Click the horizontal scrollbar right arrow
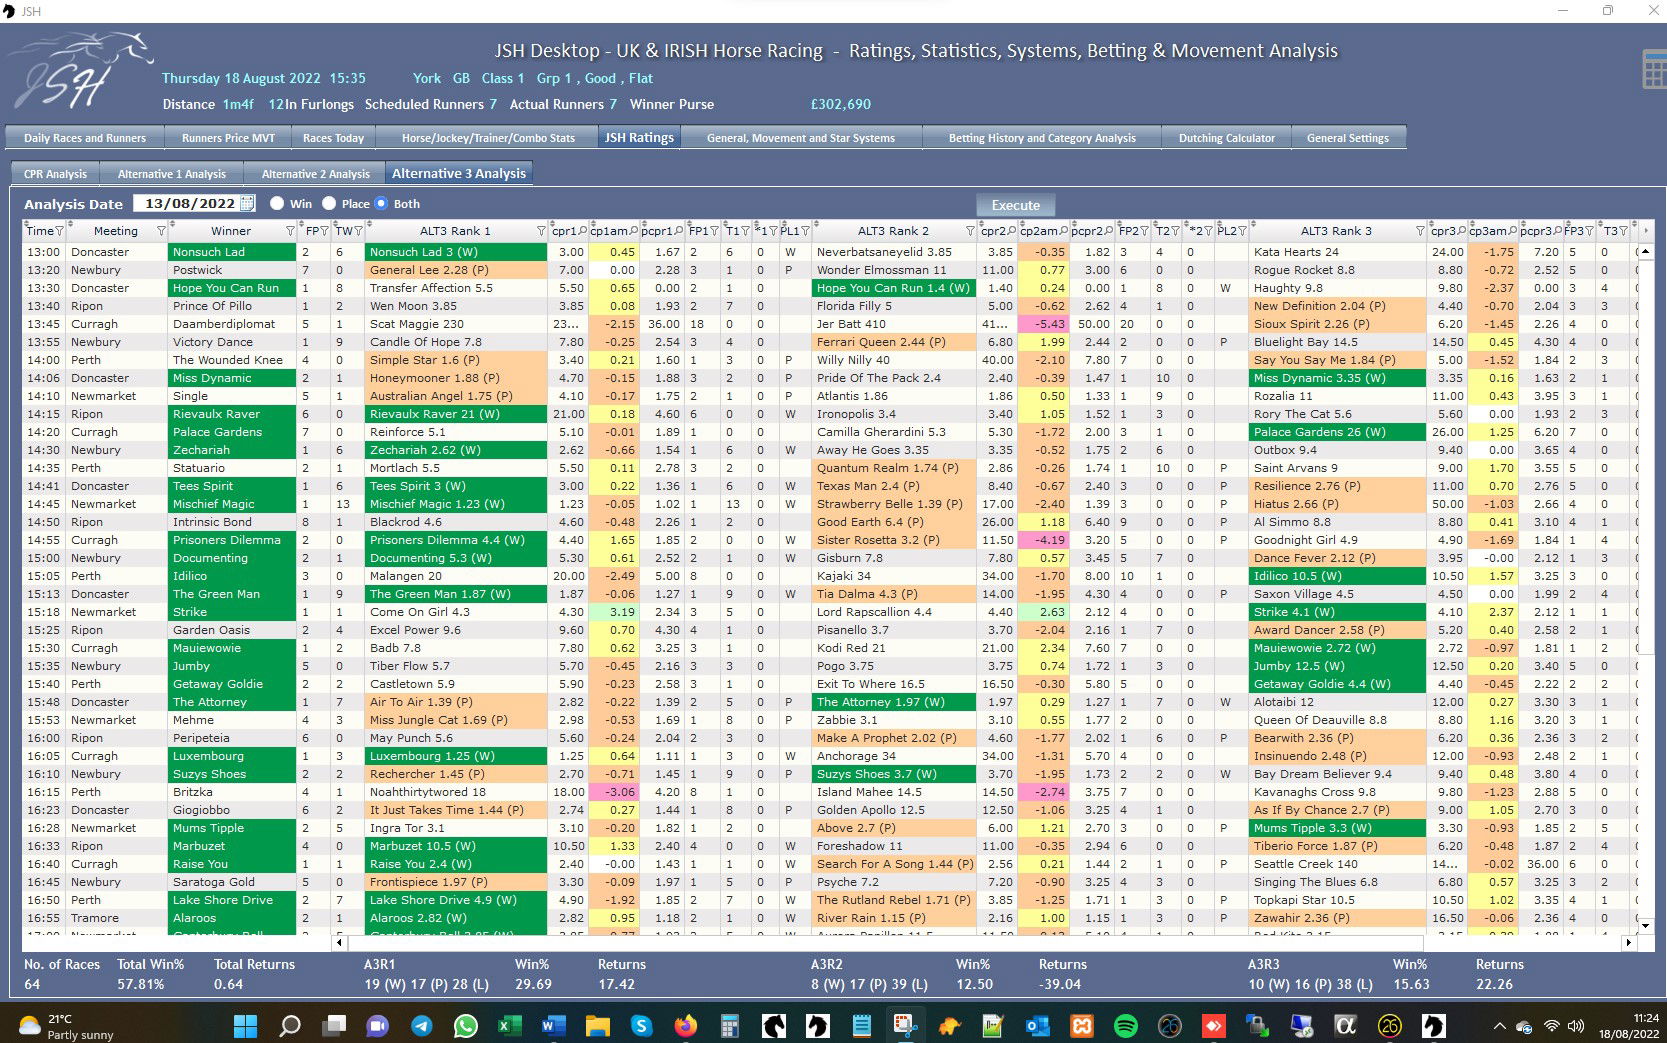The image size is (1667, 1043). point(1629,942)
